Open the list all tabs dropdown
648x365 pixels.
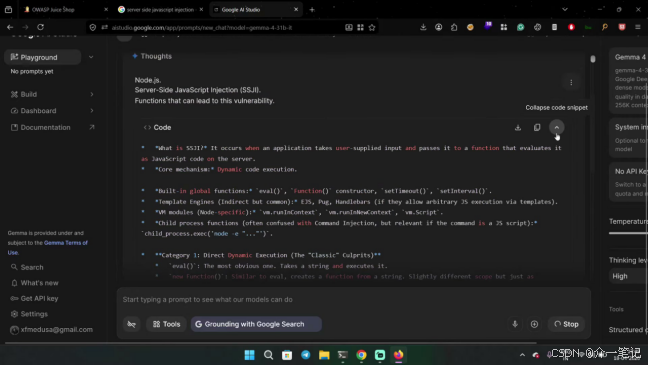click(x=565, y=10)
